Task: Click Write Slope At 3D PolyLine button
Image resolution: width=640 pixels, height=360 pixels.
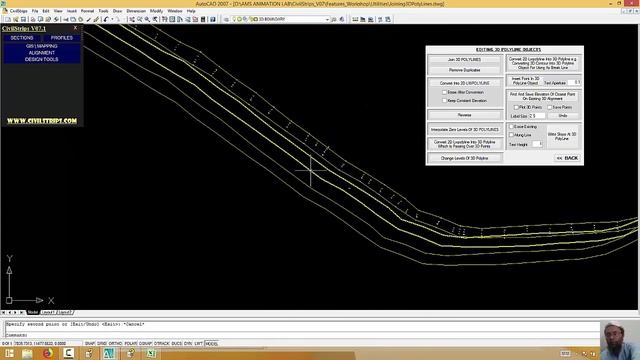Action: click(562, 136)
